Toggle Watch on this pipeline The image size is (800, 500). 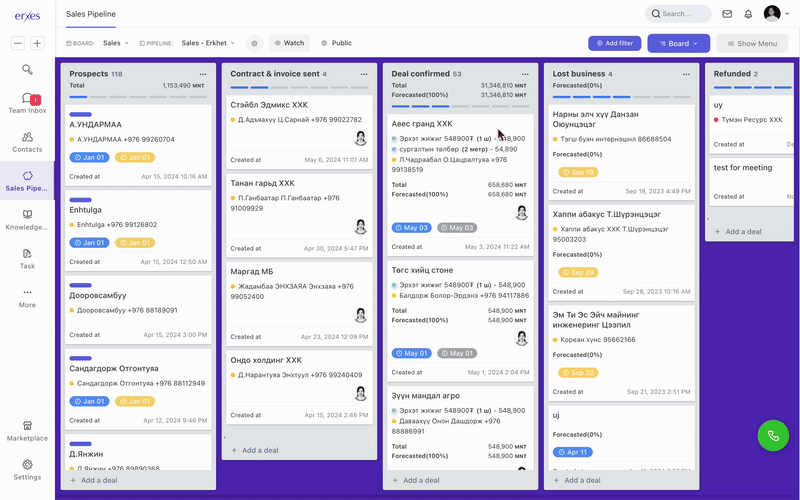click(289, 43)
